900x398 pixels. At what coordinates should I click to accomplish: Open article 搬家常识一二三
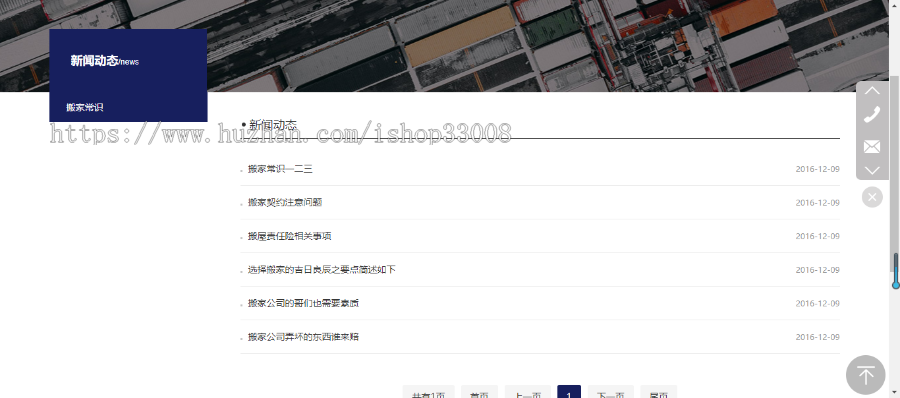tap(280, 169)
